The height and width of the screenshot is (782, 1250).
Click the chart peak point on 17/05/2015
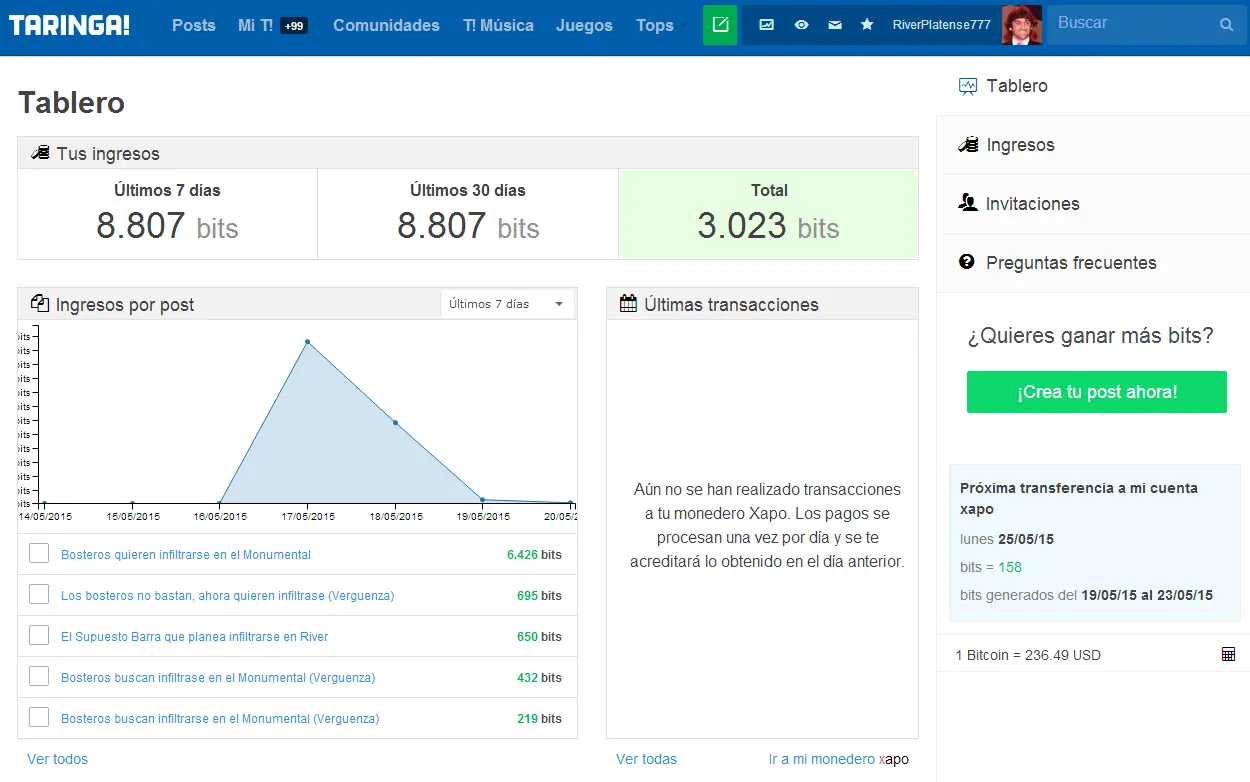(307, 342)
